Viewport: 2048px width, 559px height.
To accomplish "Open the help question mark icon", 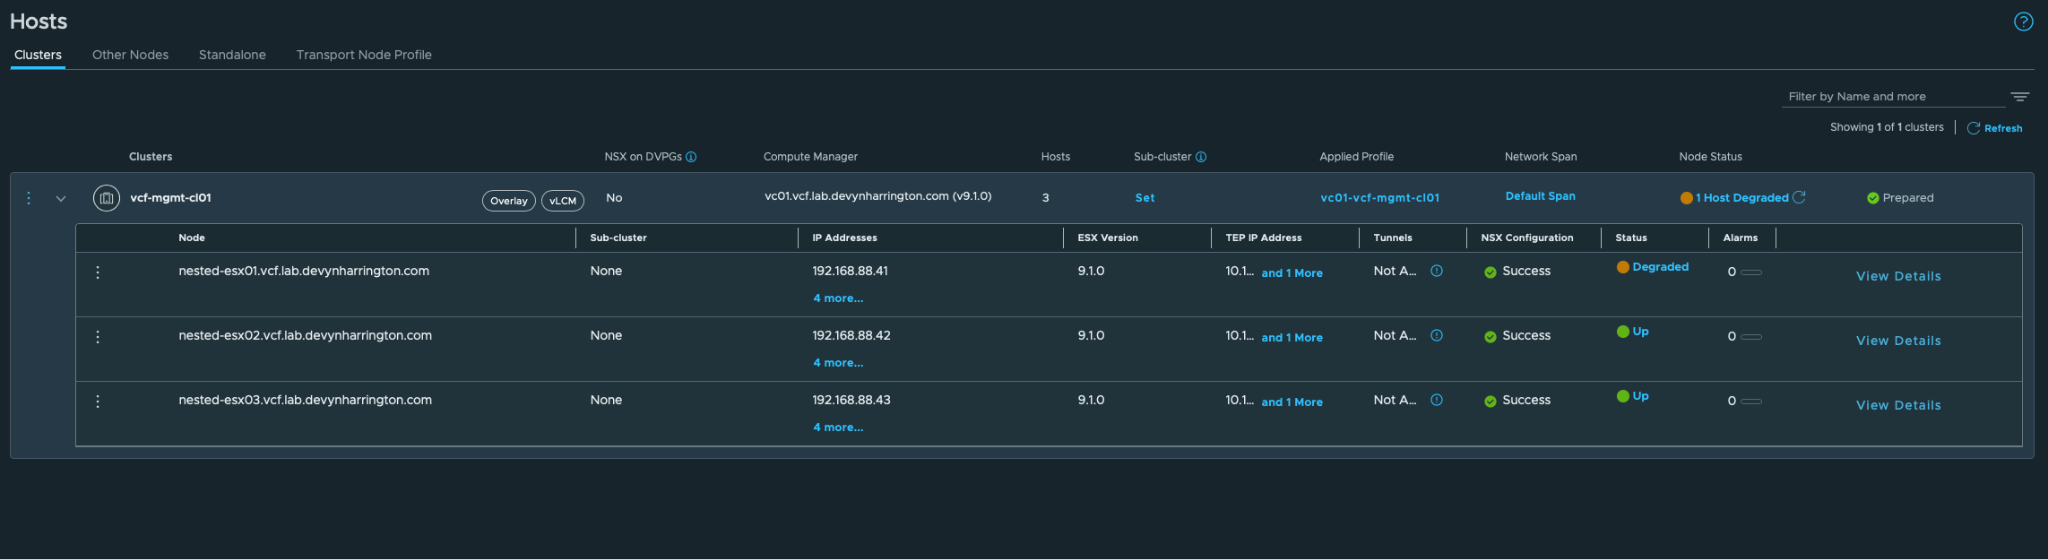I will click(x=2023, y=21).
